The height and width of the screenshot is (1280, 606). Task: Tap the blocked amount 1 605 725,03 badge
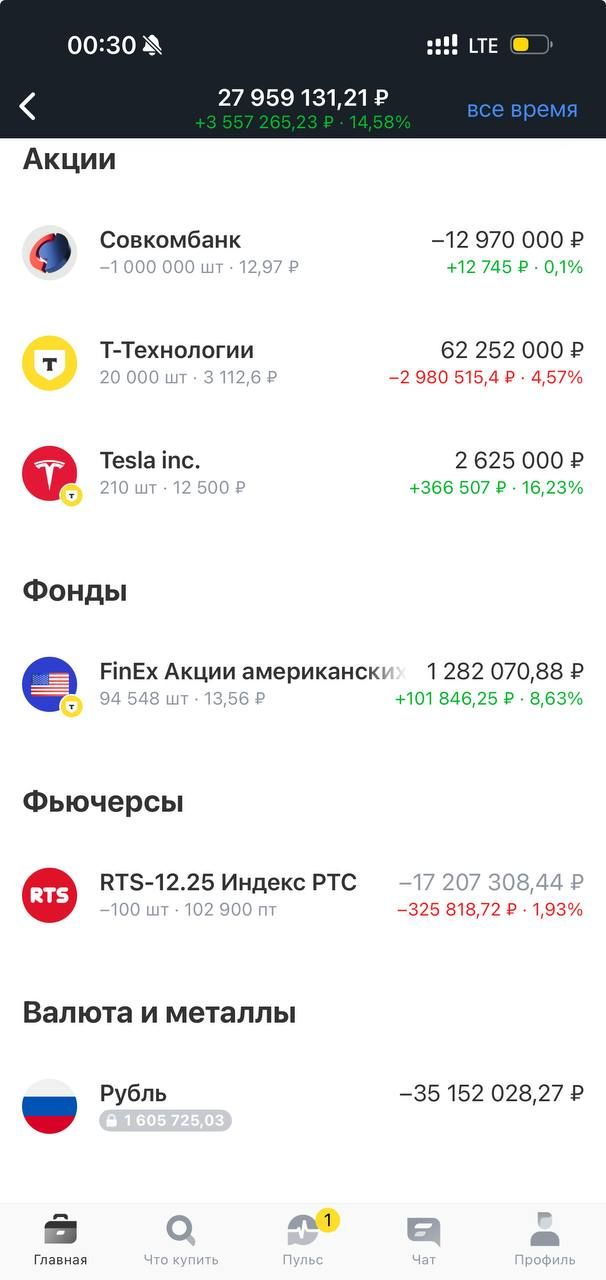tap(166, 1120)
